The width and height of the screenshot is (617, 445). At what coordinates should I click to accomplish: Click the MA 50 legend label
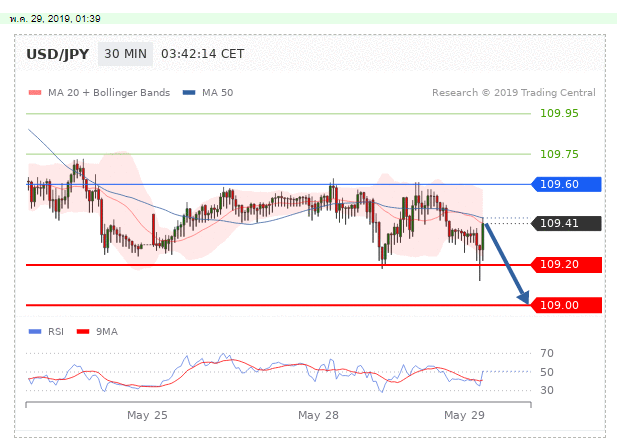pos(218,93)
